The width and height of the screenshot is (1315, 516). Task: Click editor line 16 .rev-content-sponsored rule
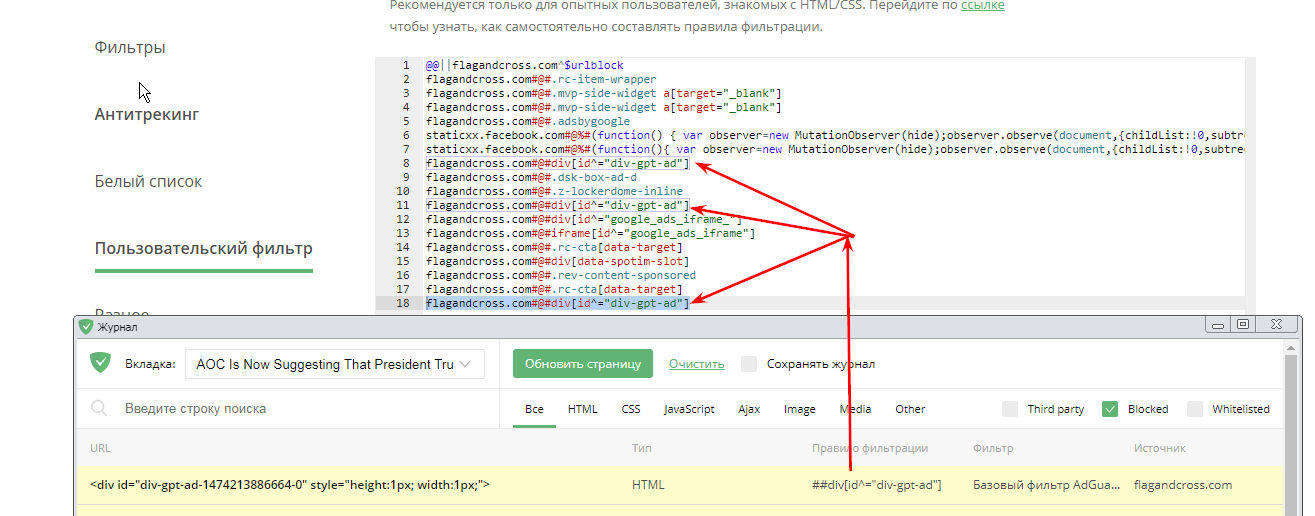(x=560, y=275)
